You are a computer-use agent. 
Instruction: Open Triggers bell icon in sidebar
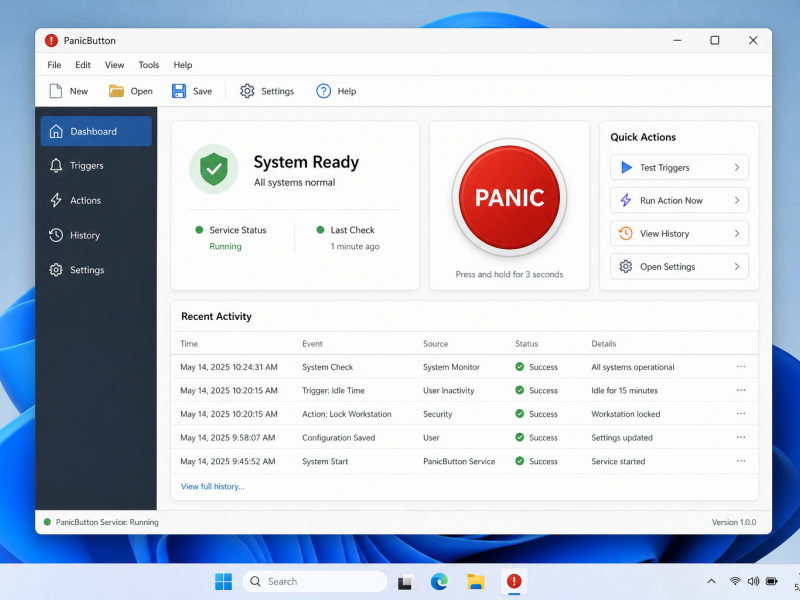[x=56, y=166]
